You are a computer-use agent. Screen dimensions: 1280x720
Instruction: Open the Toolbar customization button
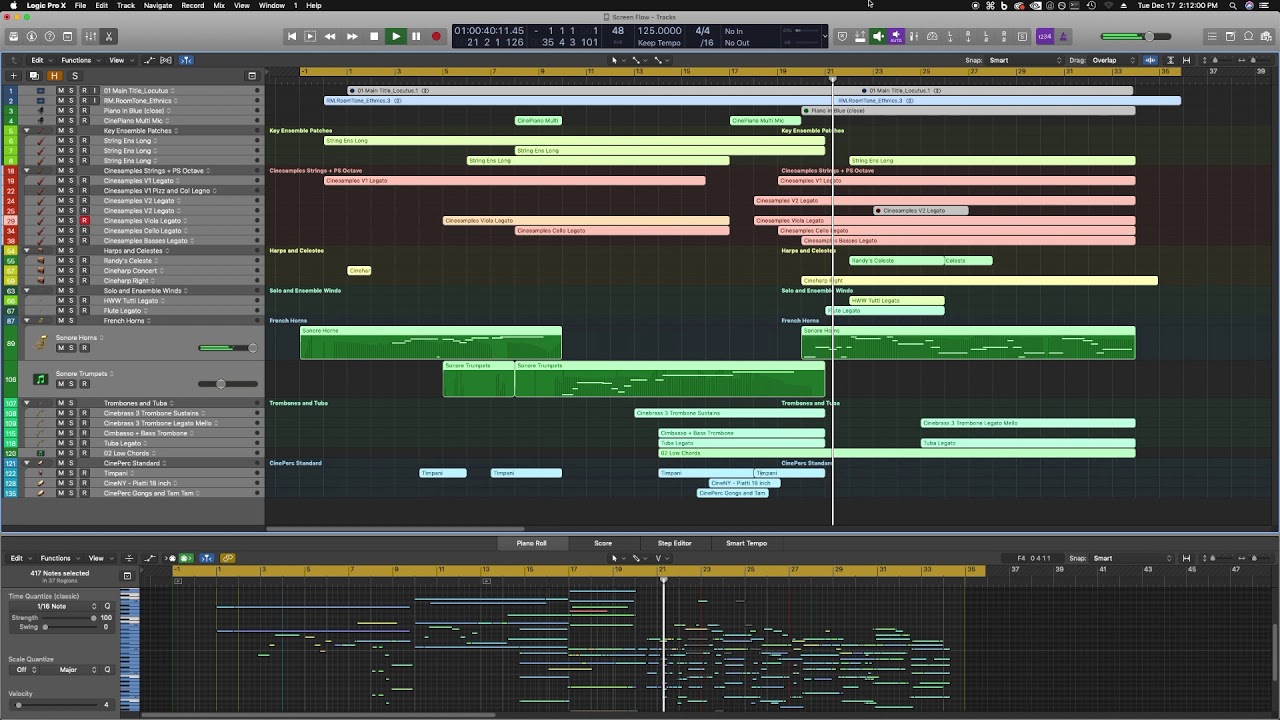[68, 36]
